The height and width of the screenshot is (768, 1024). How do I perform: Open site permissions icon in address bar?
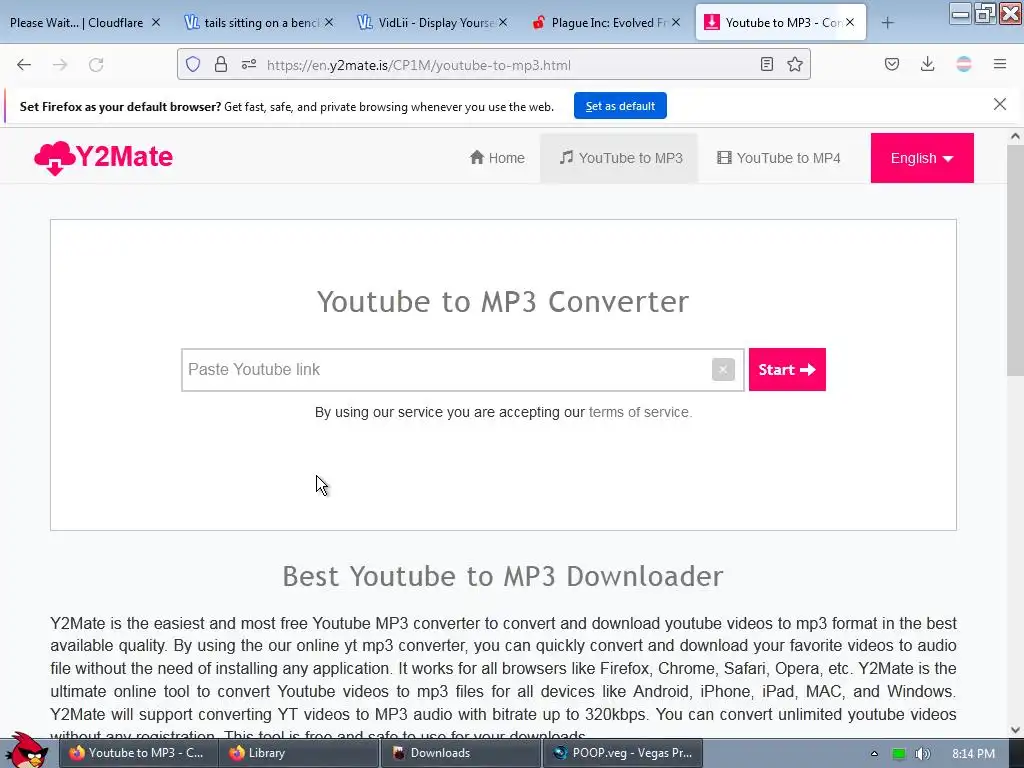[x=249, y=64]
